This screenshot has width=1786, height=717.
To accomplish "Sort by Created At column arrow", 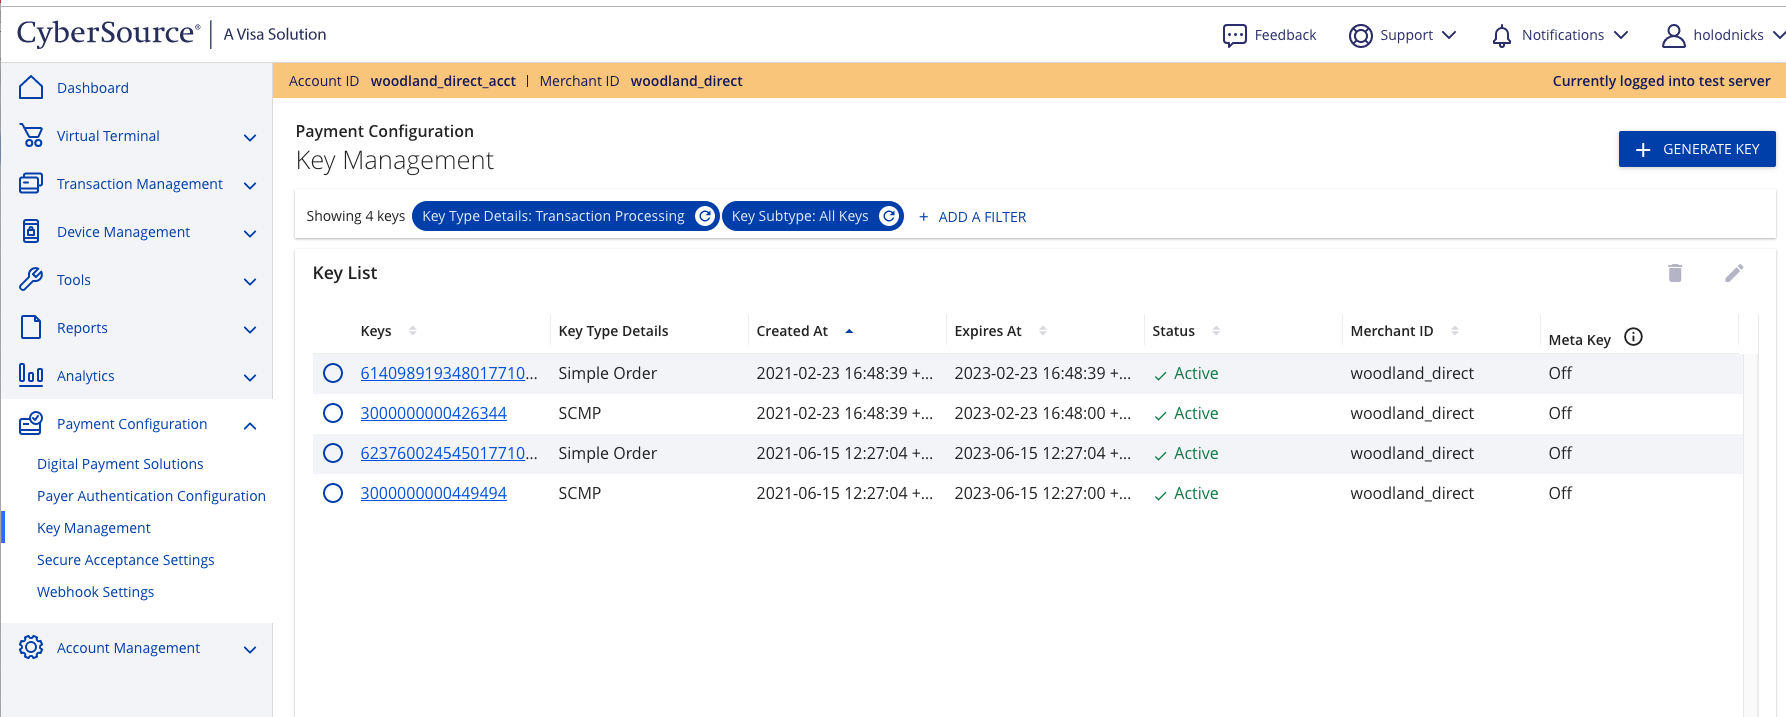I will 849,331.
